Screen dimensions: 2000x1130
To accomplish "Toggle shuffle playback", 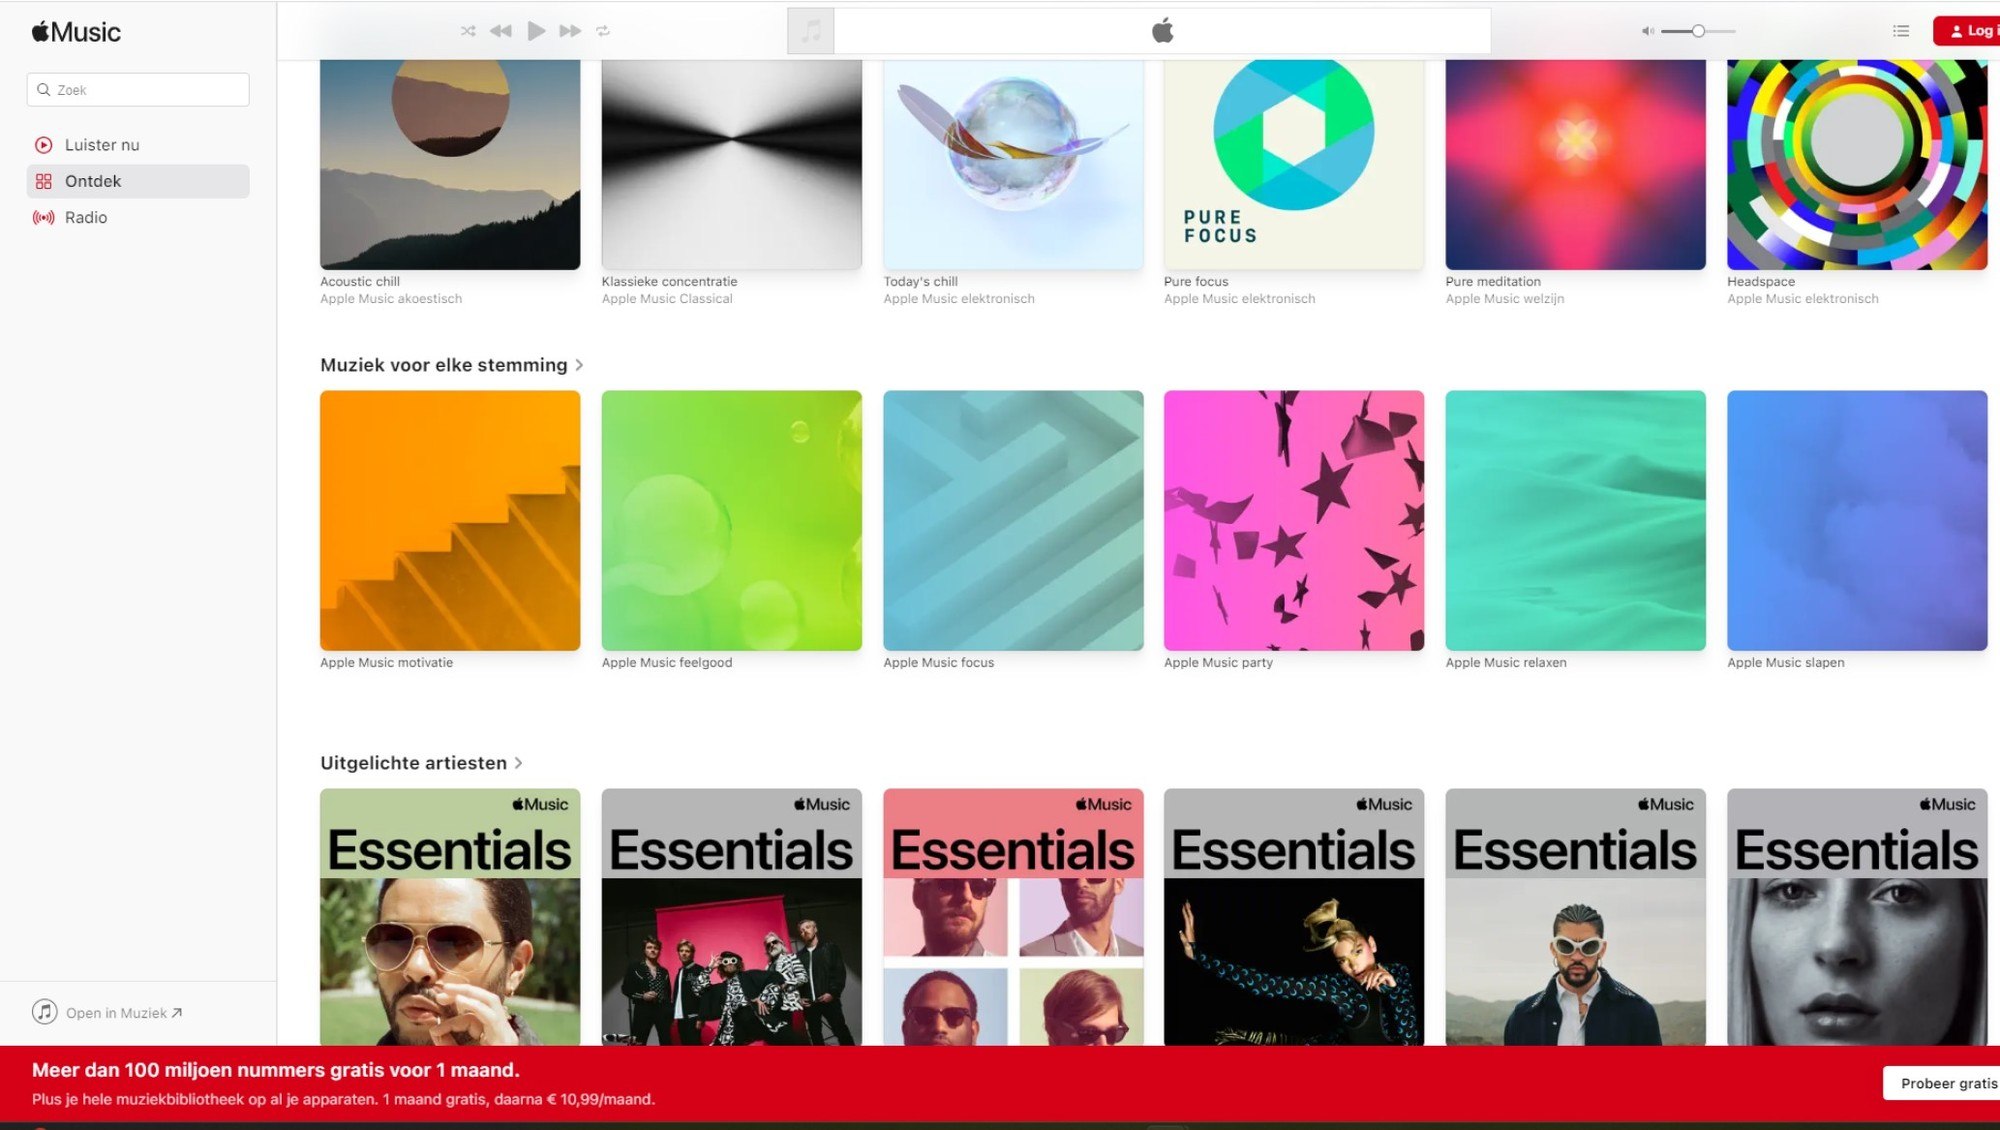I will (x=468, y=31).
